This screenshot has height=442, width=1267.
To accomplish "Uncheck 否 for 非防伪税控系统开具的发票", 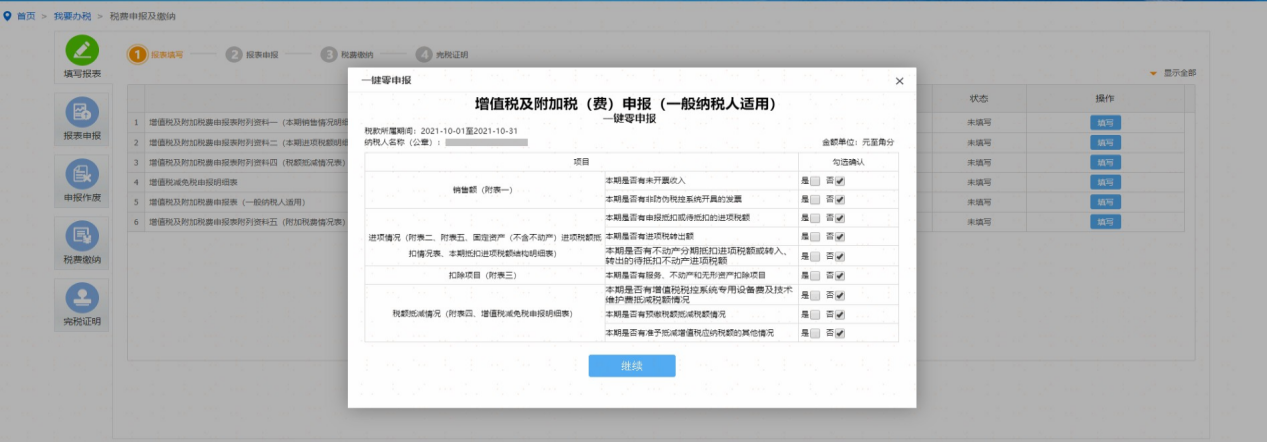I will tap(840, 199).
